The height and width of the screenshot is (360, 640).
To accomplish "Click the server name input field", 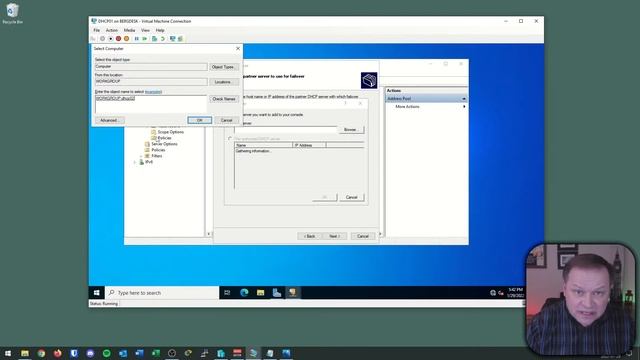I will (x=286, y=129).
